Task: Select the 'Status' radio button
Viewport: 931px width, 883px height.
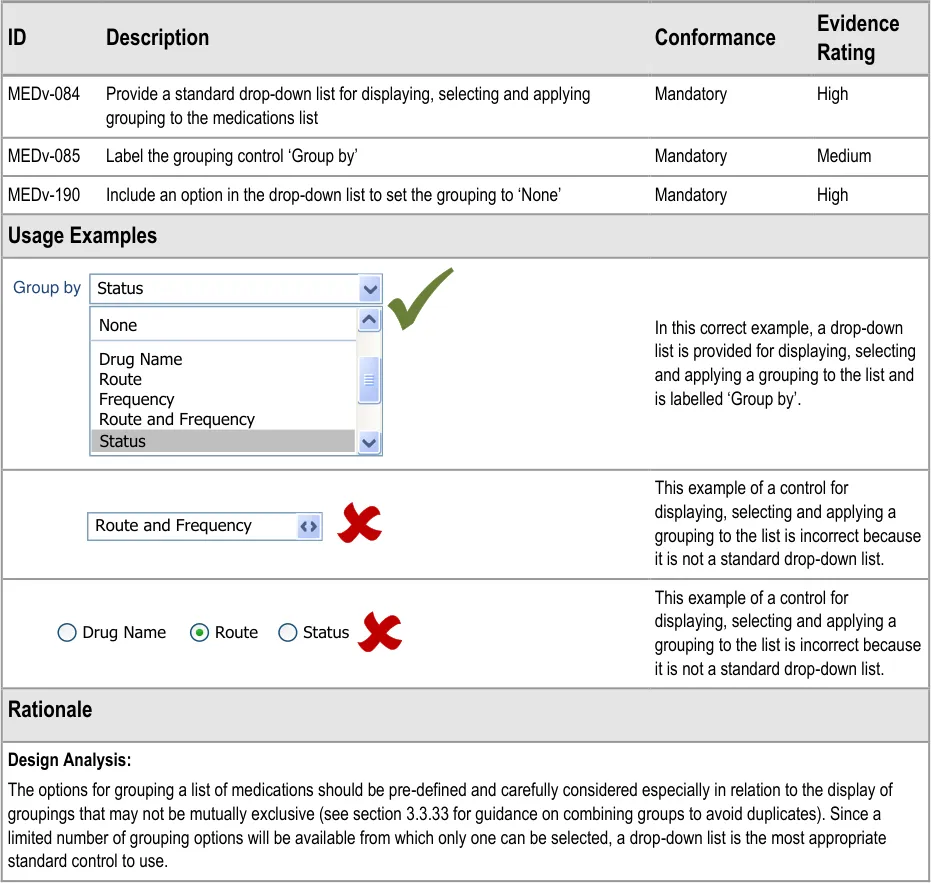Action: coord(288,632)
